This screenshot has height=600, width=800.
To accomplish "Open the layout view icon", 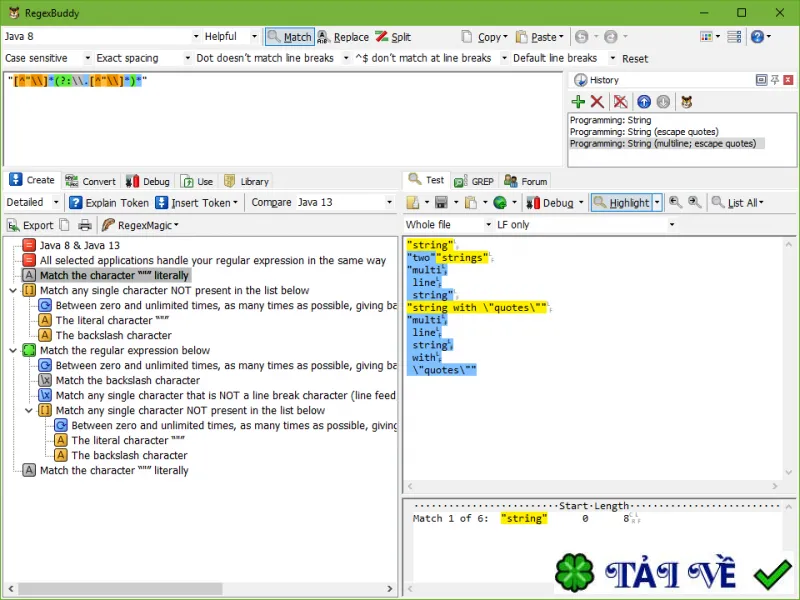I will (x=706, y=37).
